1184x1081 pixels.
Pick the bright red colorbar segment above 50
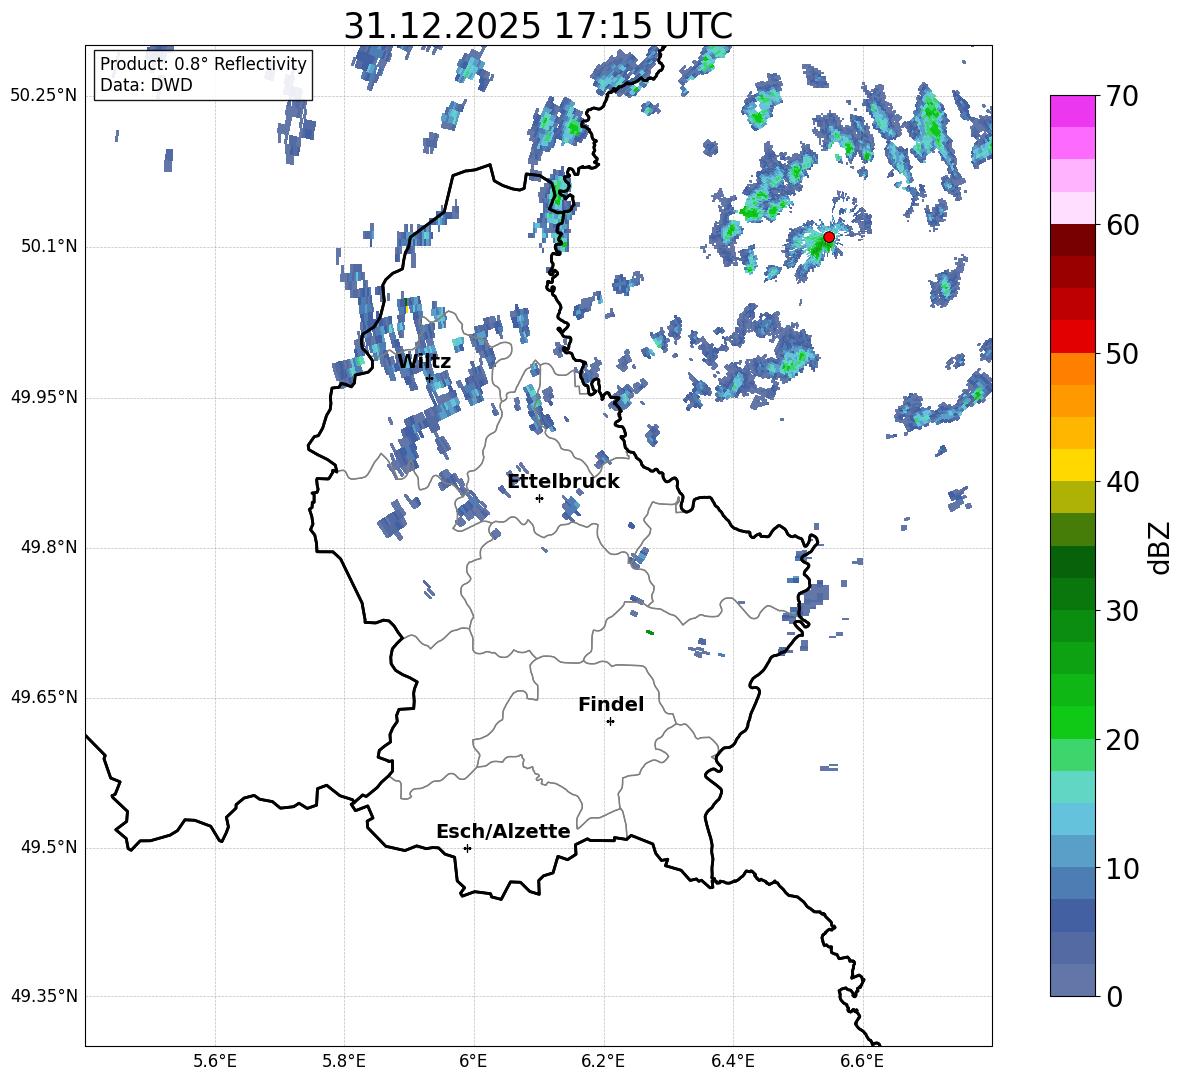pos(1073,336)
